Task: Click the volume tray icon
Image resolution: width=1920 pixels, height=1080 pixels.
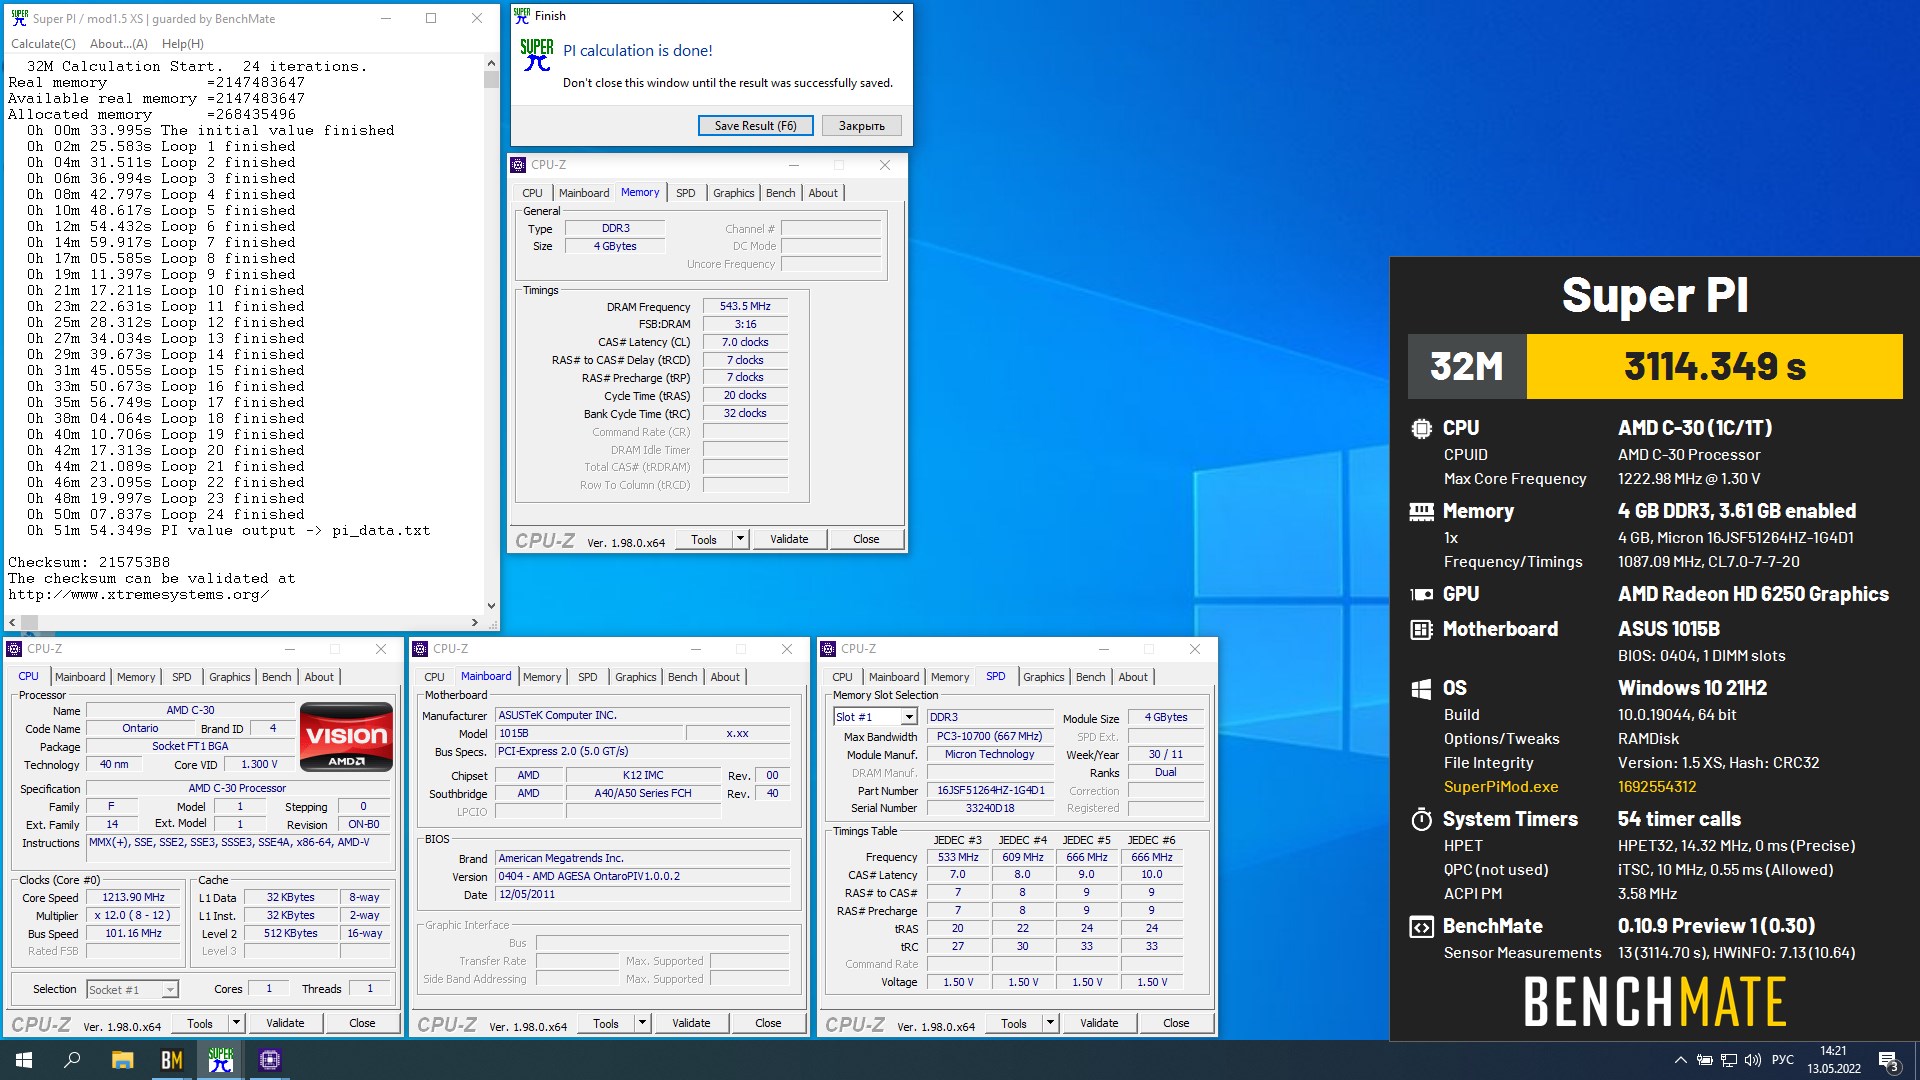Action: point(1752,1060)
